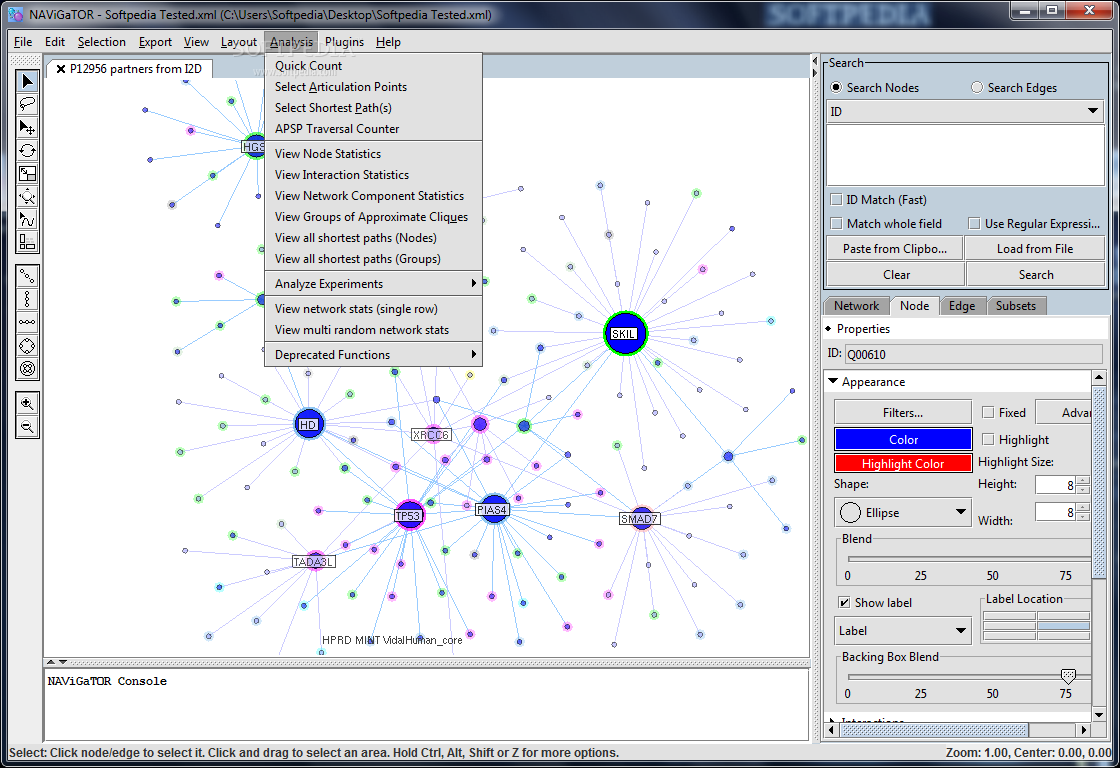This screenshot has height=768, width=1120.
Task: Click the SKIL node in the graph
Action: (x=625, y=334)
